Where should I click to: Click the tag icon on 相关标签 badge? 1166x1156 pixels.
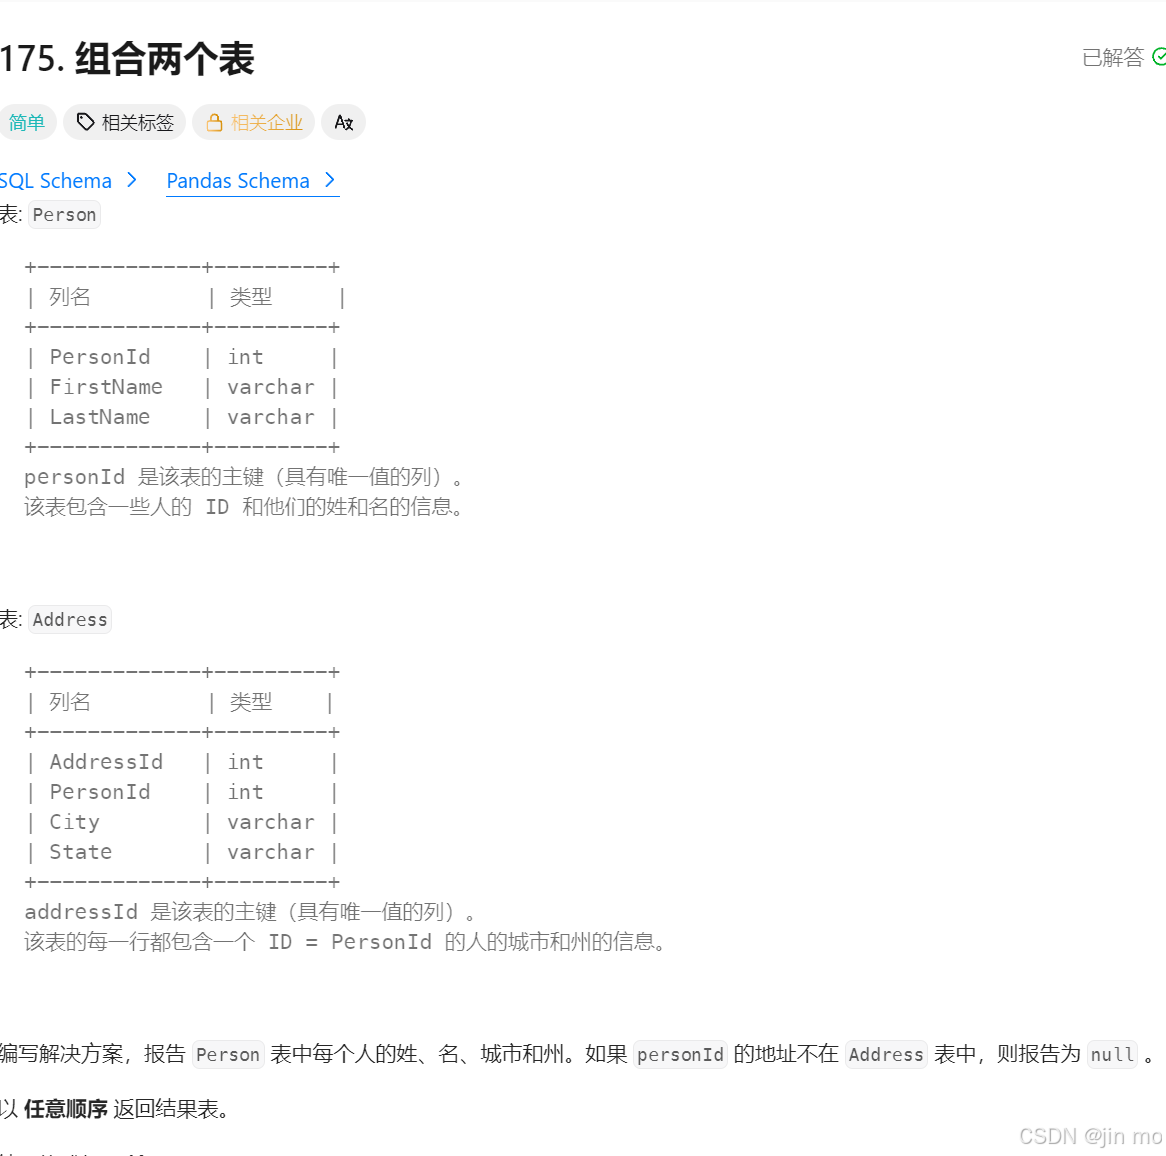[85, 121]
